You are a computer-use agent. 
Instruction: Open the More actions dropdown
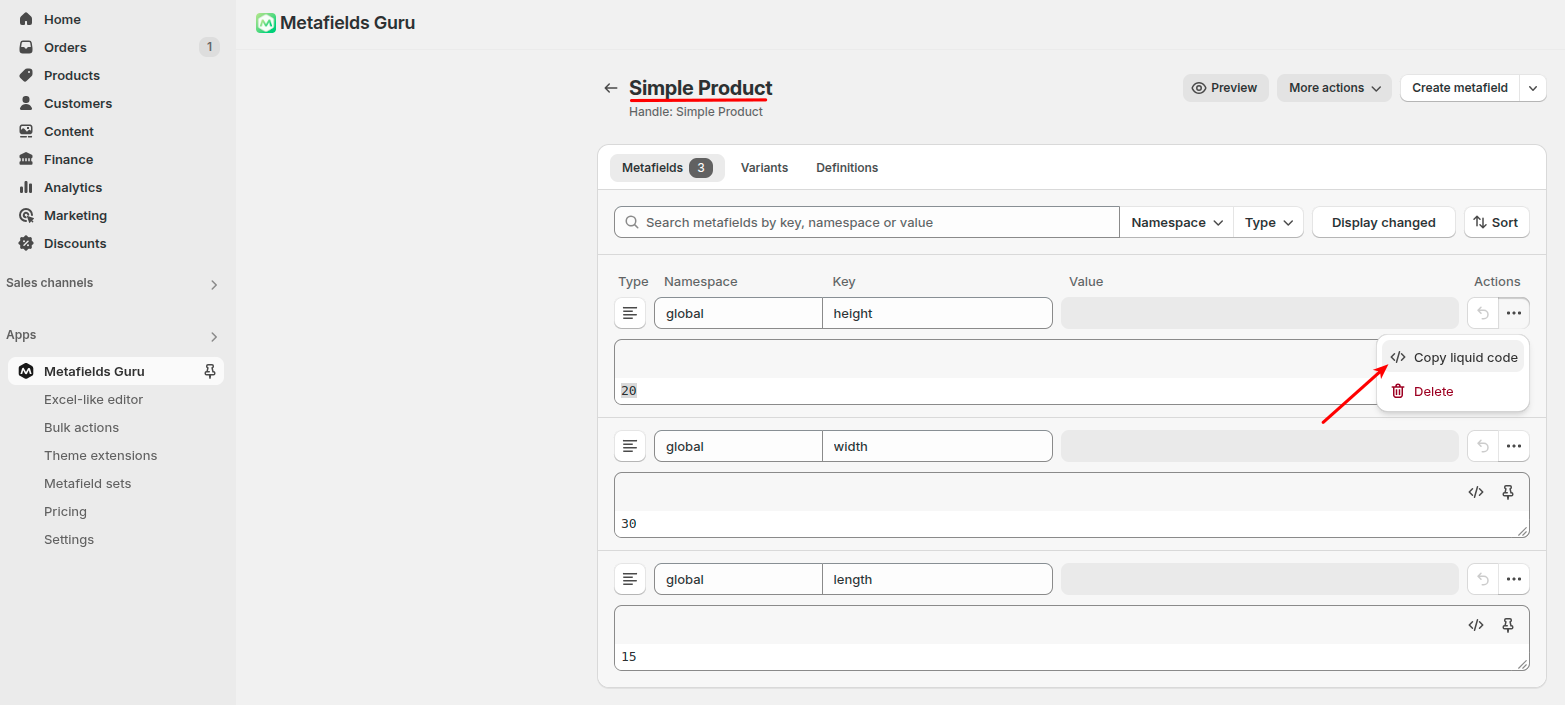(x=1334, y=88)
